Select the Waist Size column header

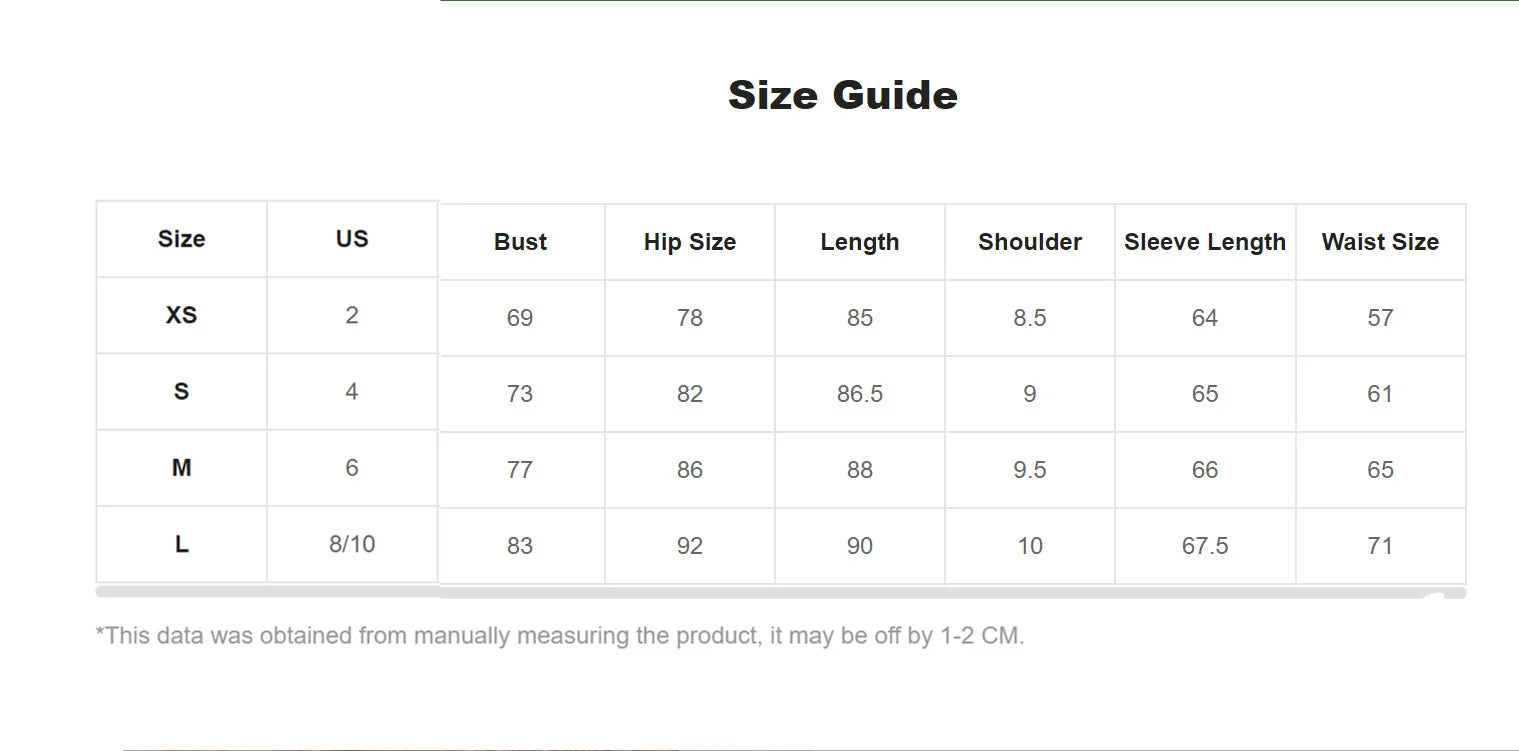tap(1380, 242)
